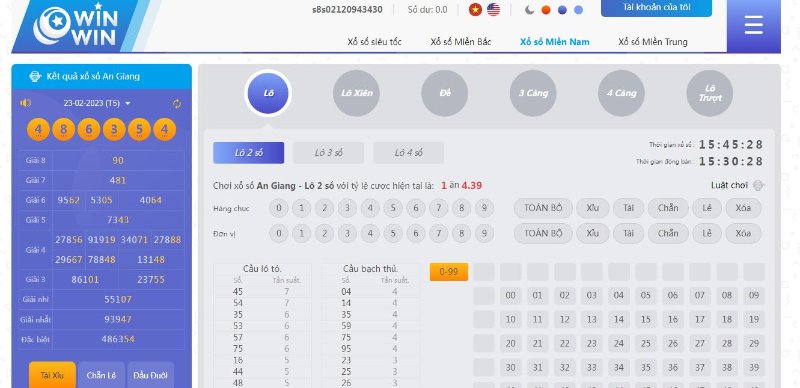
Task: Select the Lô Trượt bet type
Action: [x=710, y=93]
